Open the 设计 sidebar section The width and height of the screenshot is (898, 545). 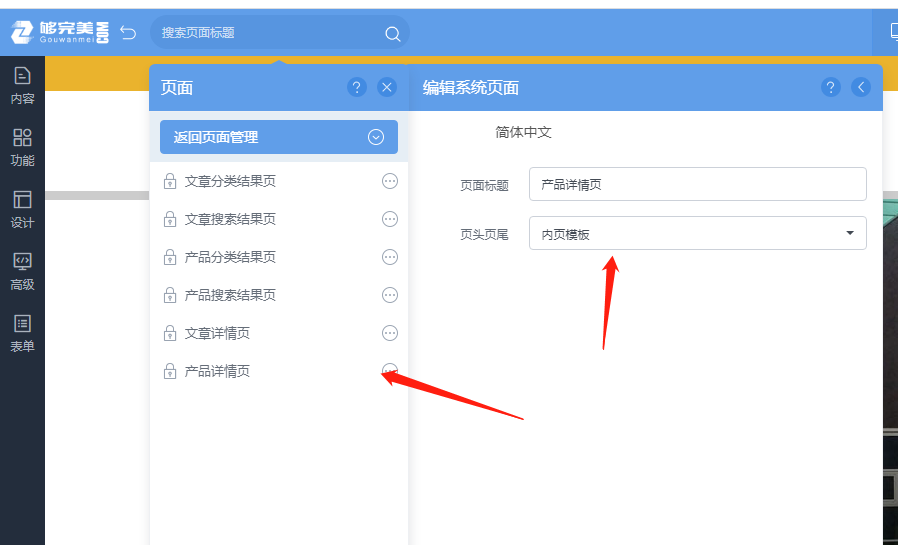(22, 209)
